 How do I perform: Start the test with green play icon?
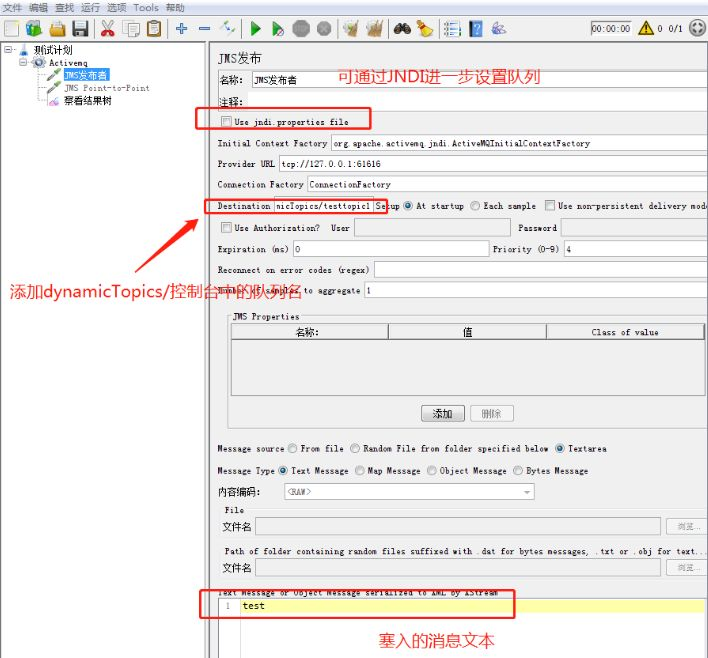tap(256, 29)
